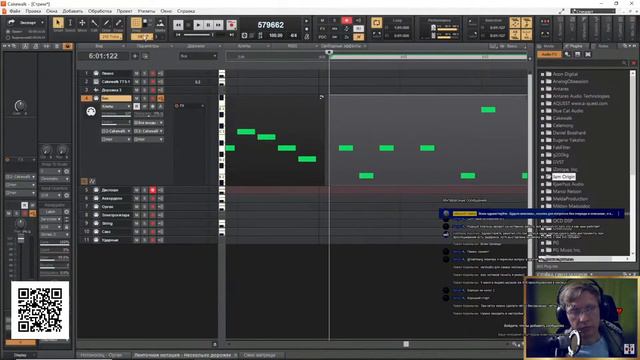Click the inspector channel volume fader
The width and height of the screenshot is (640, 360).
tap(20, 238)
